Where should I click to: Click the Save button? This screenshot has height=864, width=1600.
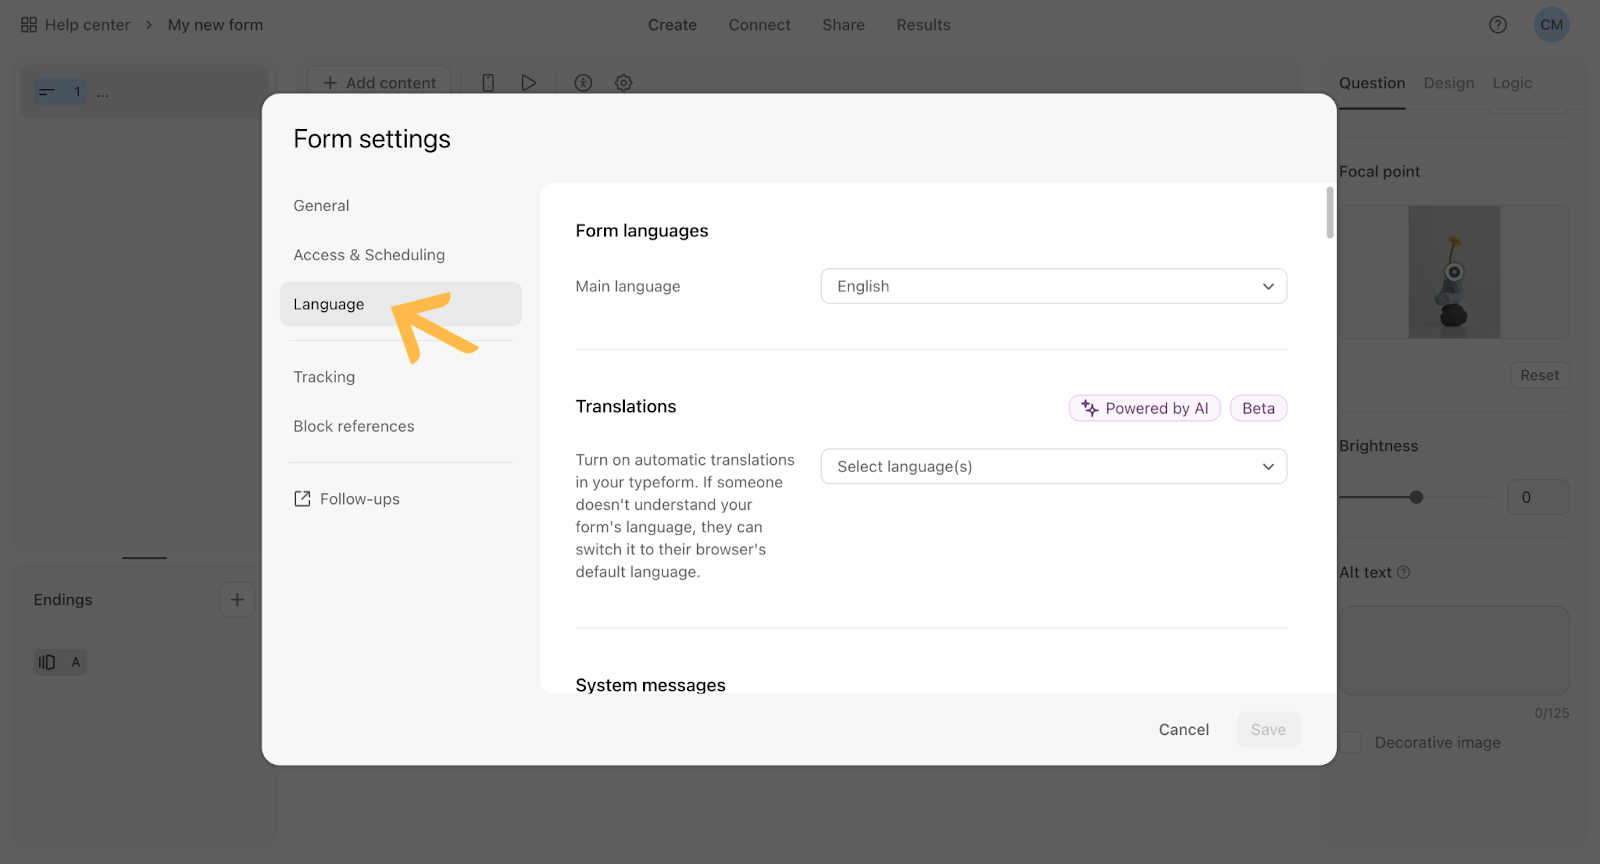tap(1268, 730)
